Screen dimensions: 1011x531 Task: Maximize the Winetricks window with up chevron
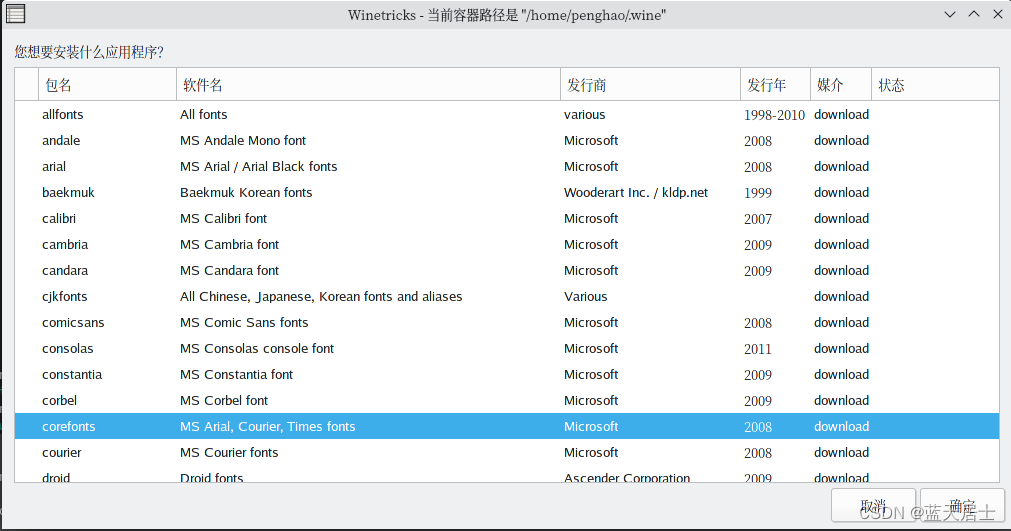tap(974, 14)
